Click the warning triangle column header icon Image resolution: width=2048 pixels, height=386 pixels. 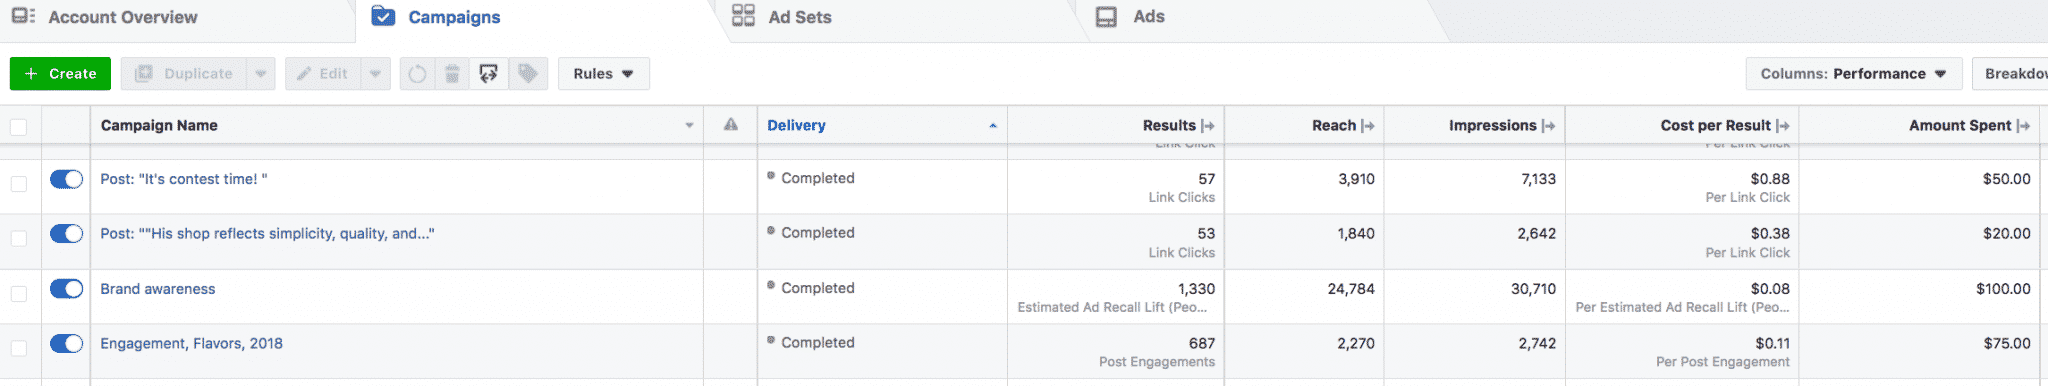(731, 125)
